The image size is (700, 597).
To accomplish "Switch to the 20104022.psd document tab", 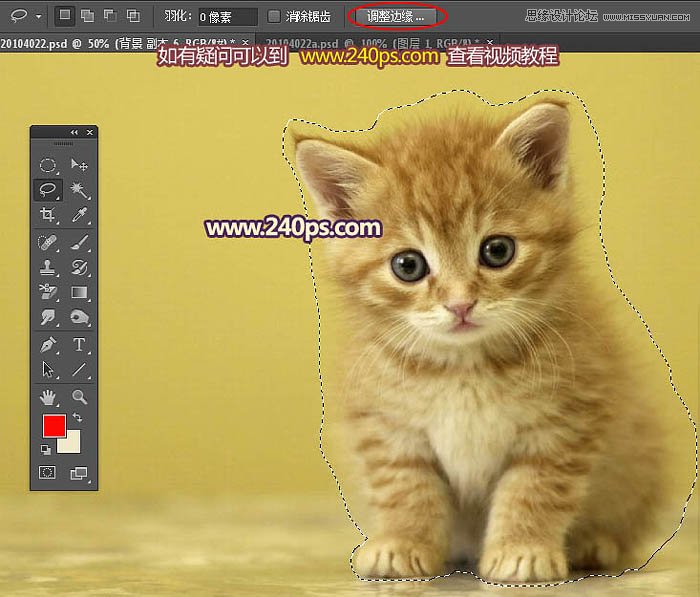I will point(118,43).
